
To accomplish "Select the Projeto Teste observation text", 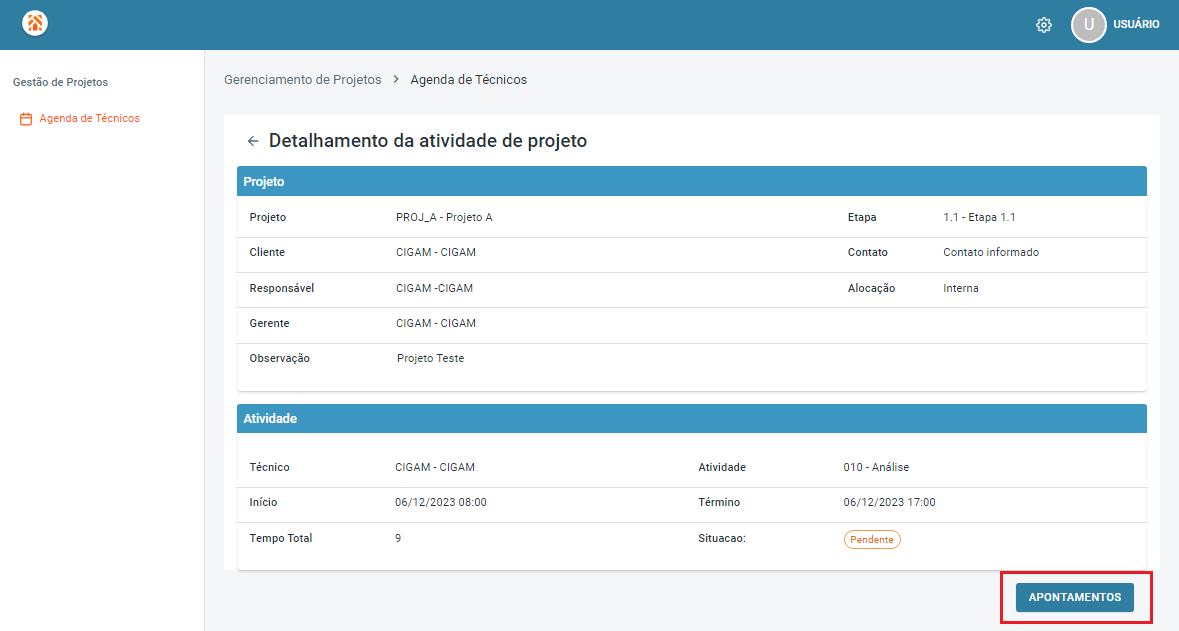I will pos(430,359).
